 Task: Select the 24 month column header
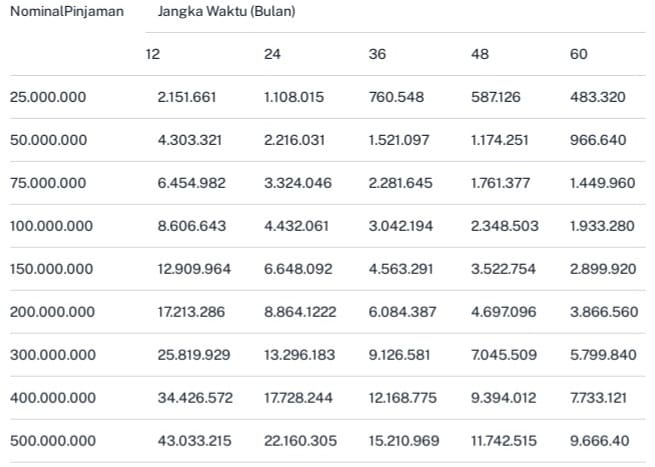(272, 54)
